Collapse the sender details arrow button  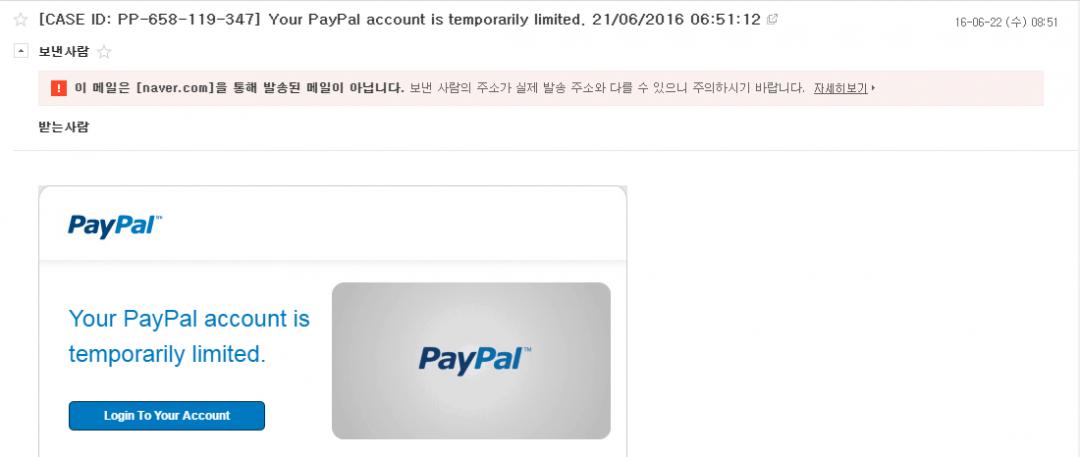(21, 51)
